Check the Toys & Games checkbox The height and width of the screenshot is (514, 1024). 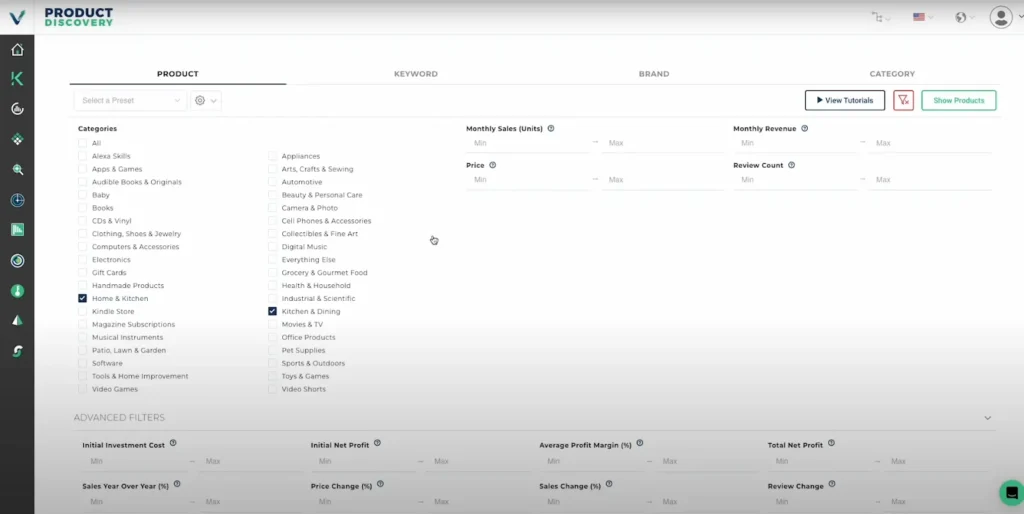[x=272, y=376]
